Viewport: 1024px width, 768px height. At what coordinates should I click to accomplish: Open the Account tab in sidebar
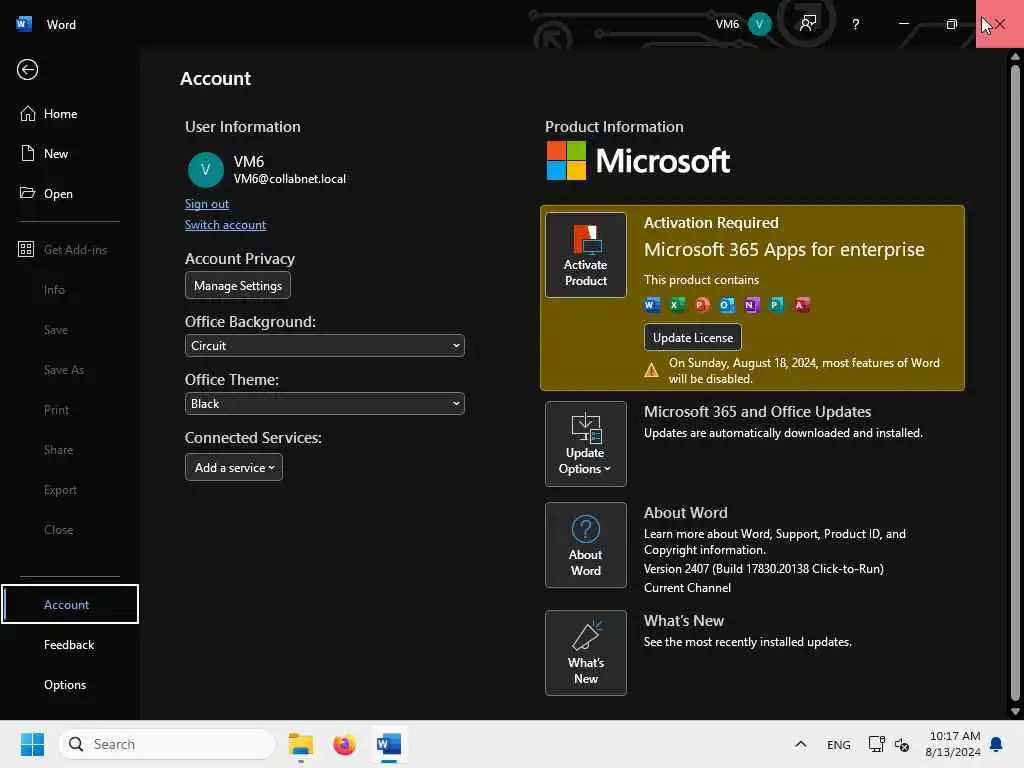70,604
